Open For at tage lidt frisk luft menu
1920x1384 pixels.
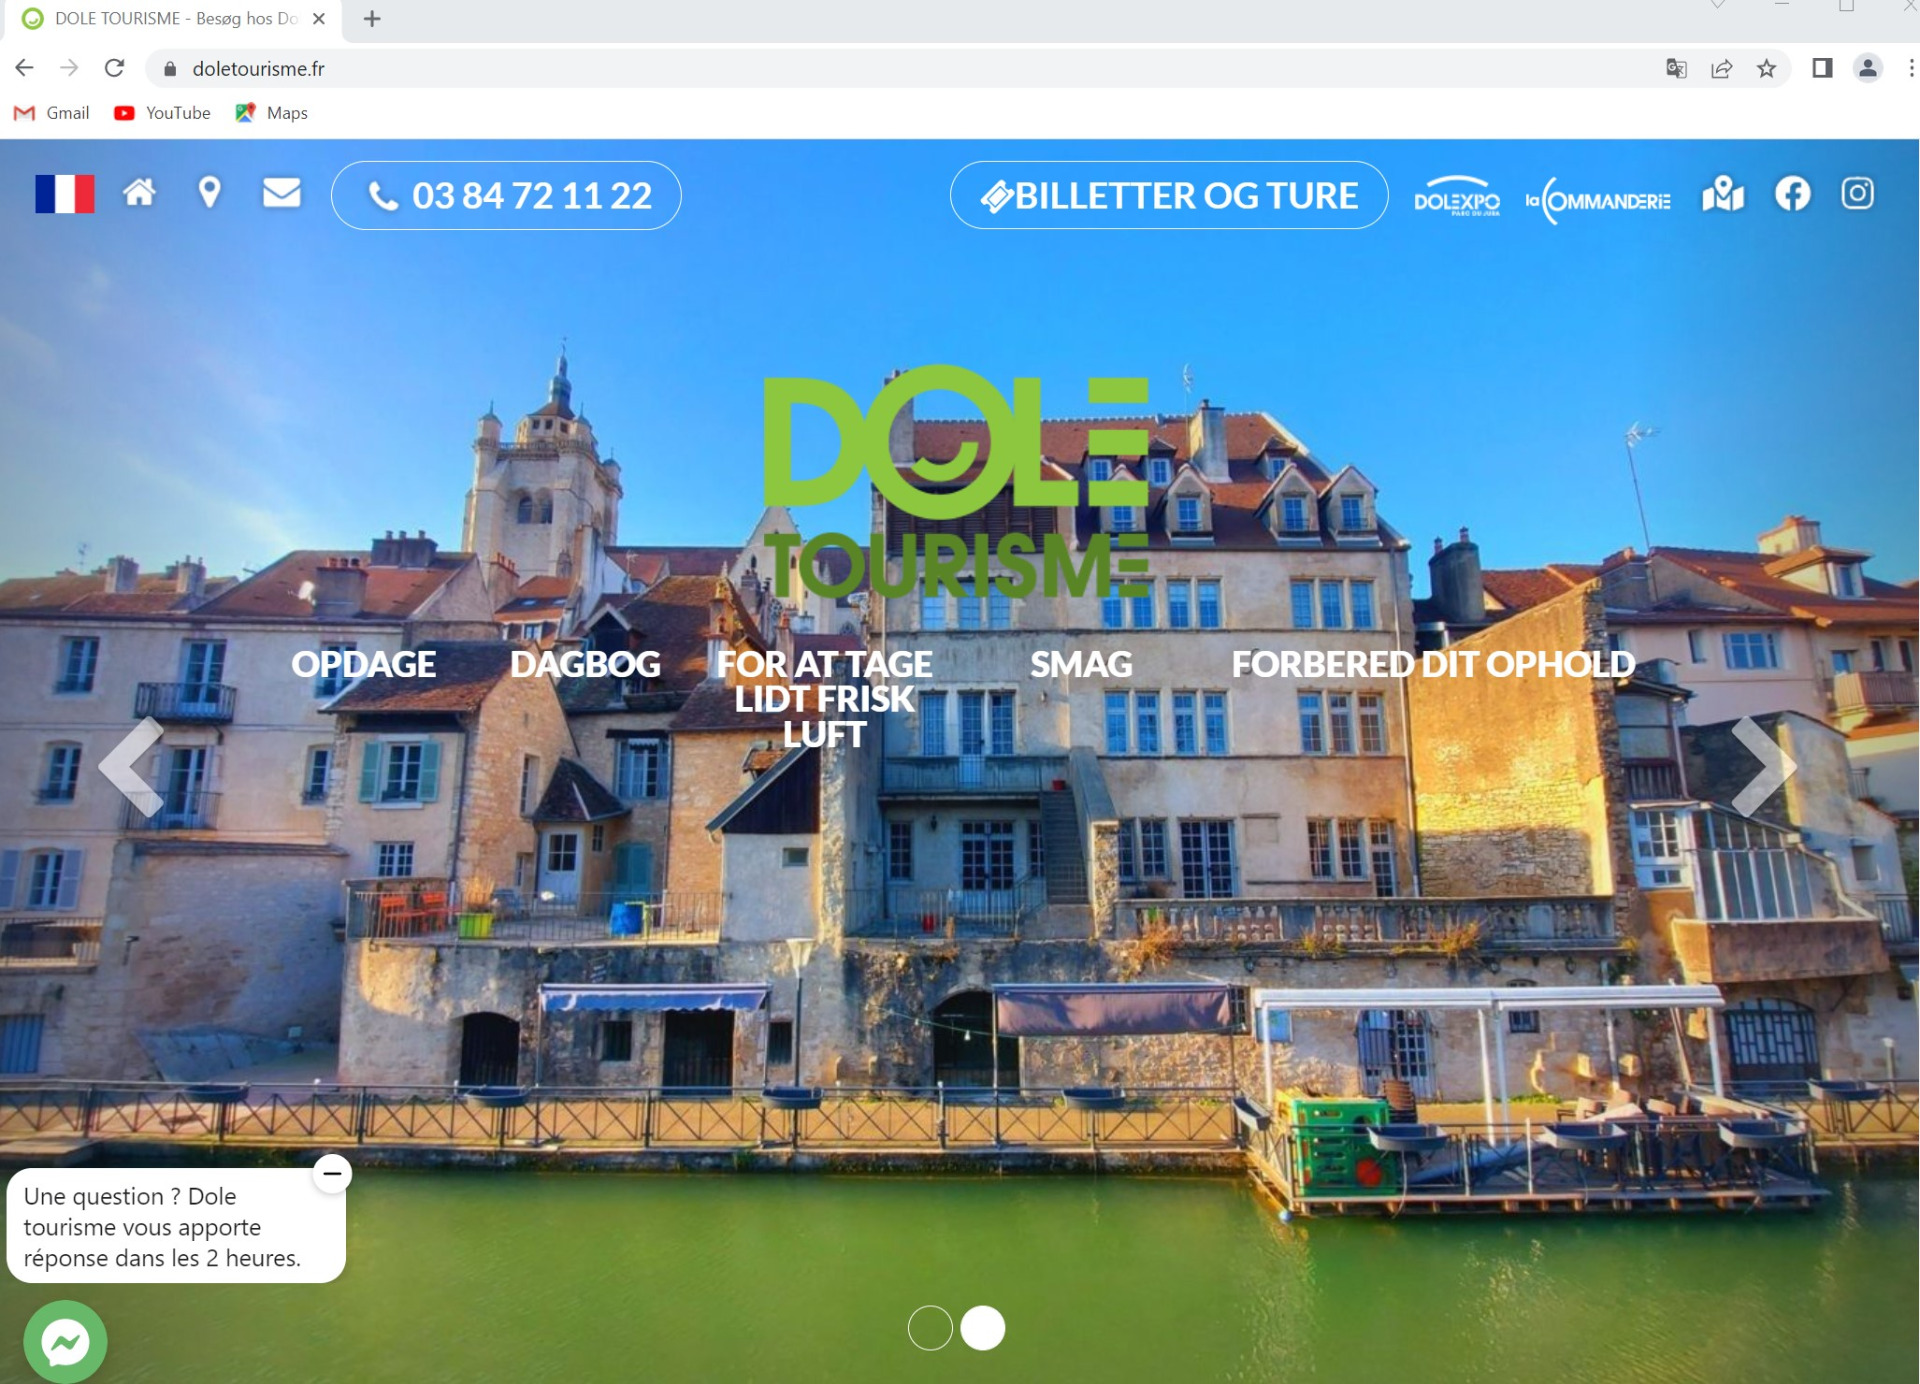pos(824,699)
